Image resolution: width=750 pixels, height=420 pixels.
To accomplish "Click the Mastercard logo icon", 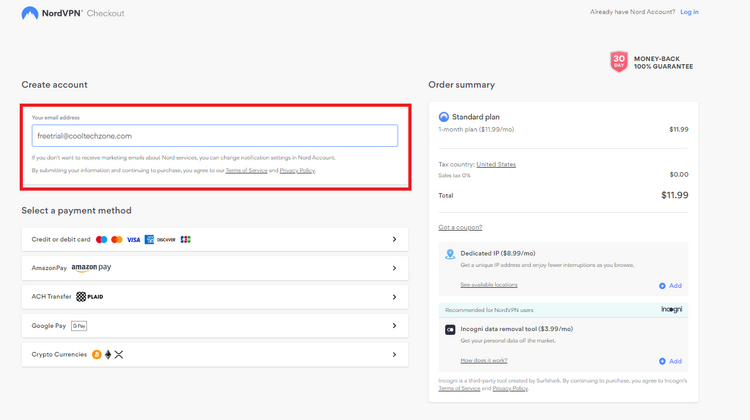I will [117, 240].
